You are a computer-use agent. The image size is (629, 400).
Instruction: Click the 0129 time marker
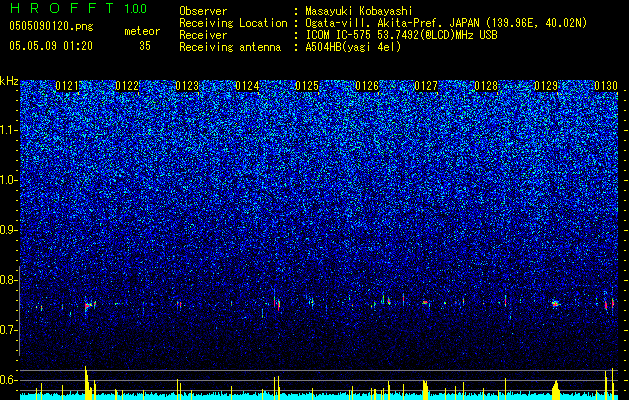point(546,86)
